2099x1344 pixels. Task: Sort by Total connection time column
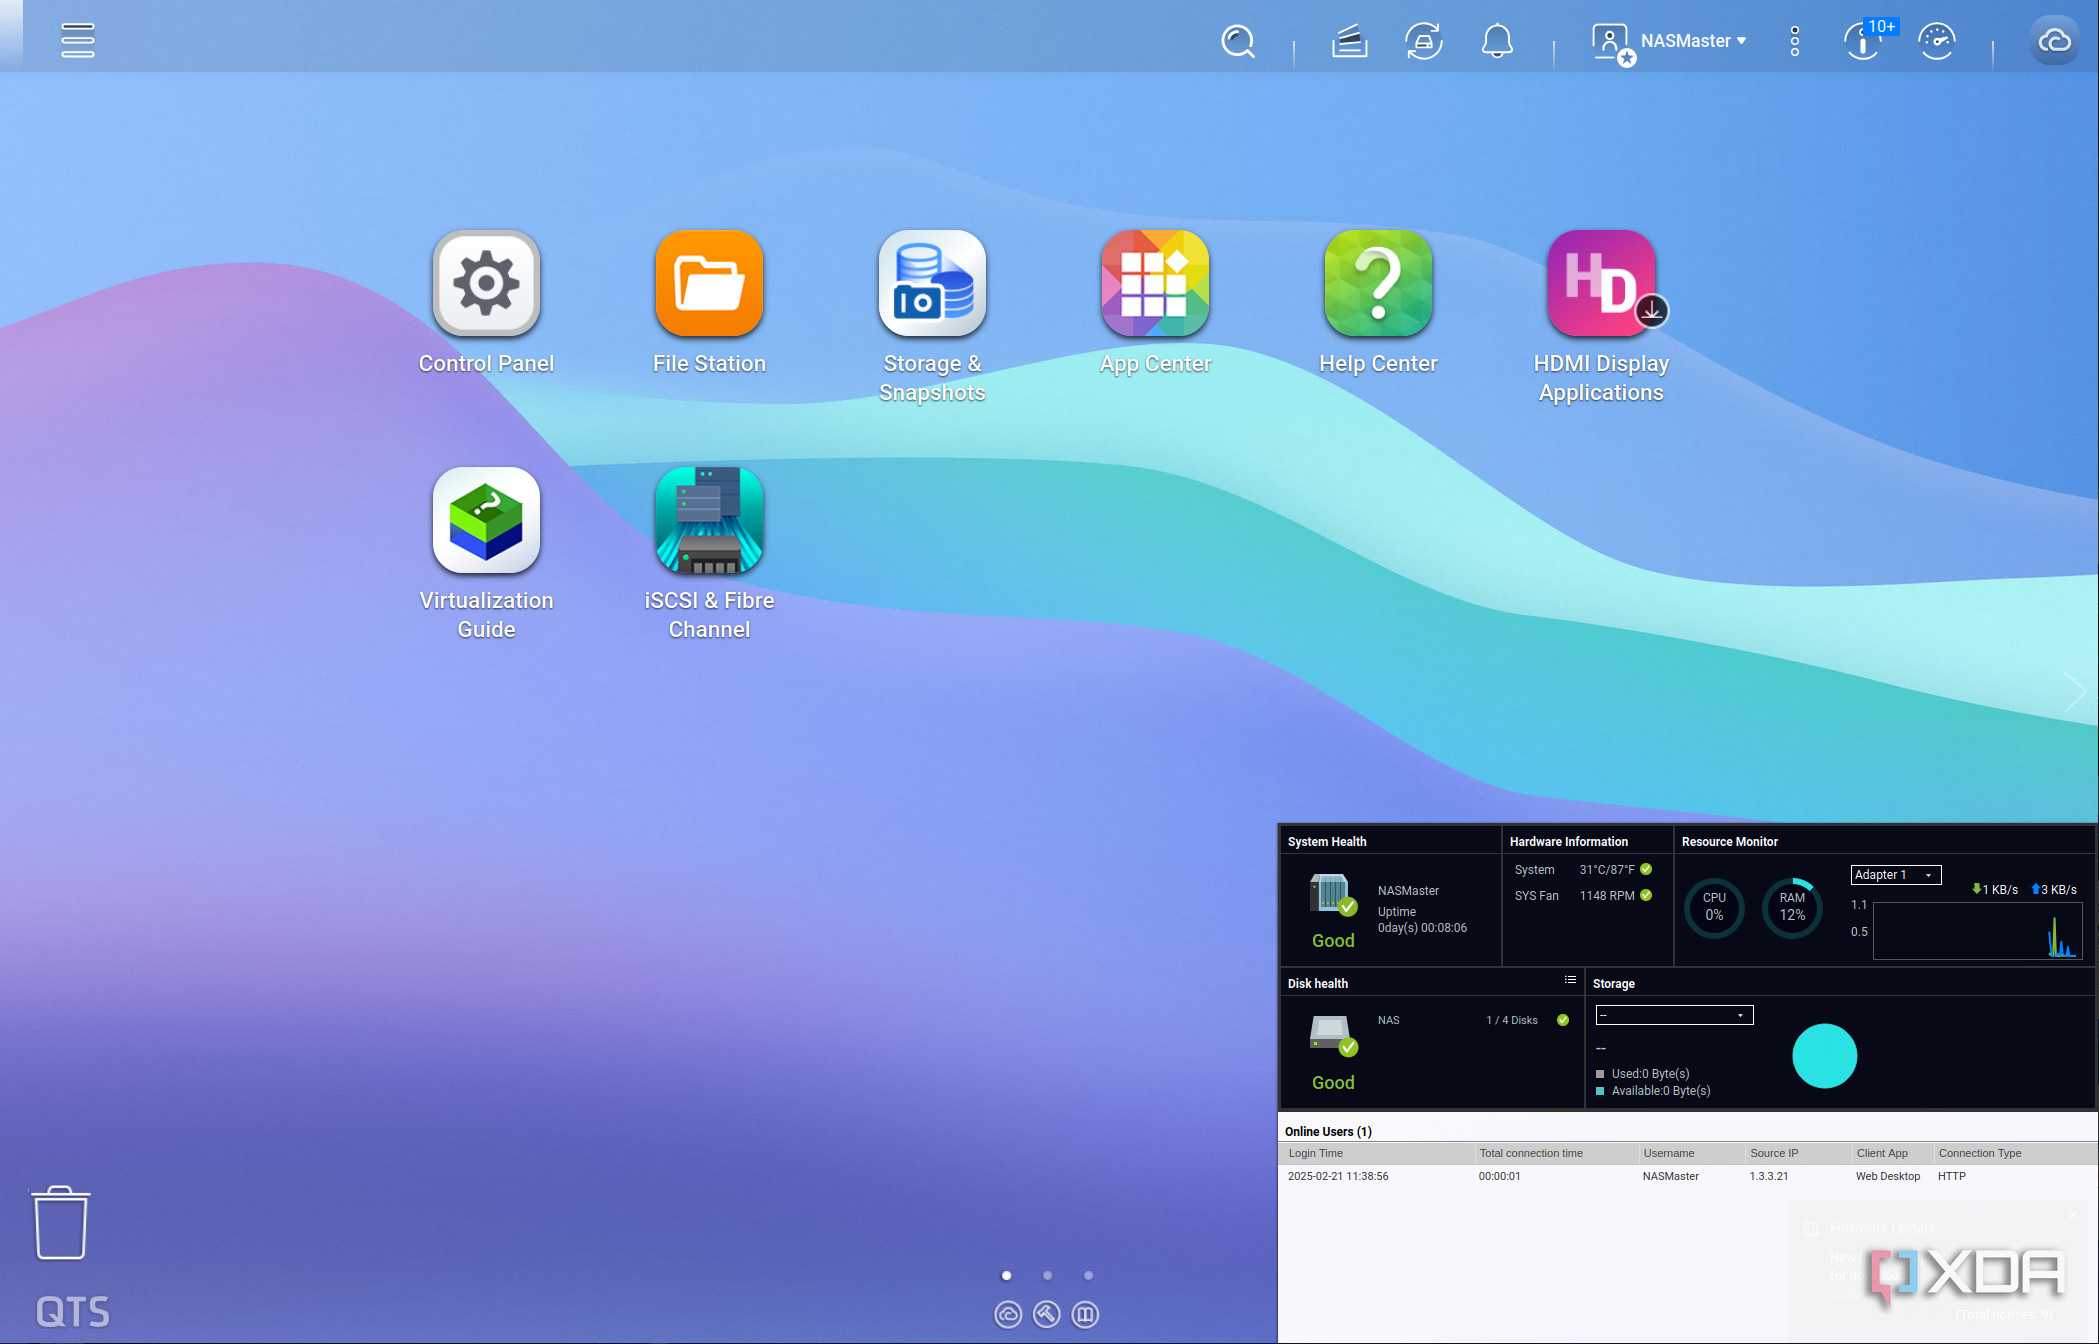(1556, 1153)
